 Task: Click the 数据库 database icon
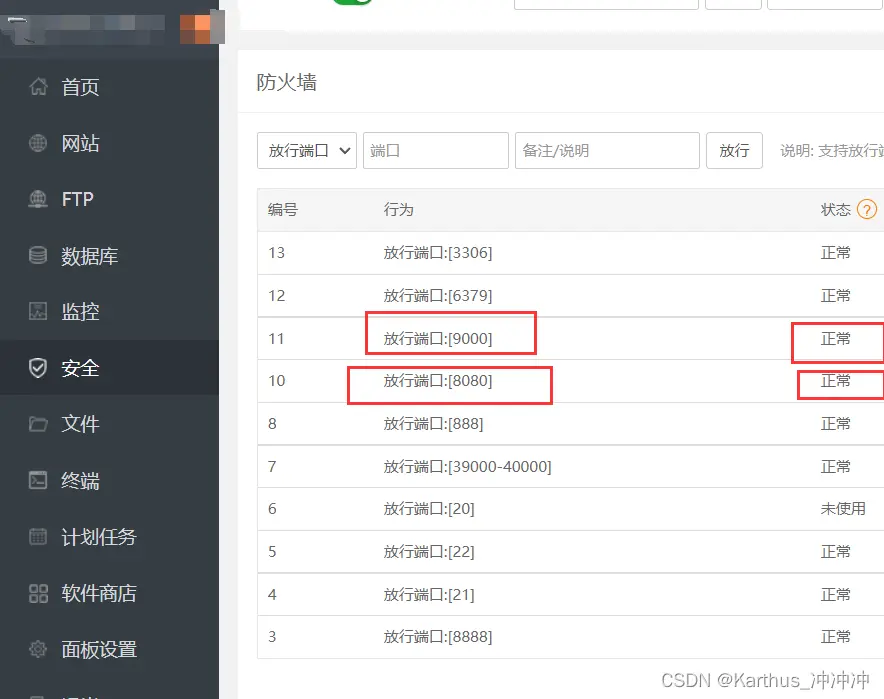38,256
